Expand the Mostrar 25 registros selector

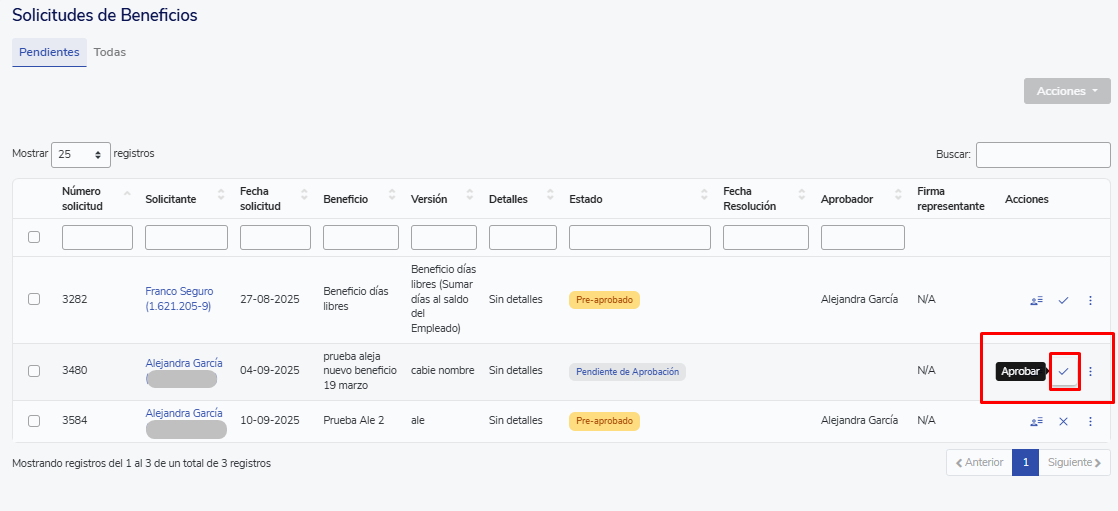[80, 155]
